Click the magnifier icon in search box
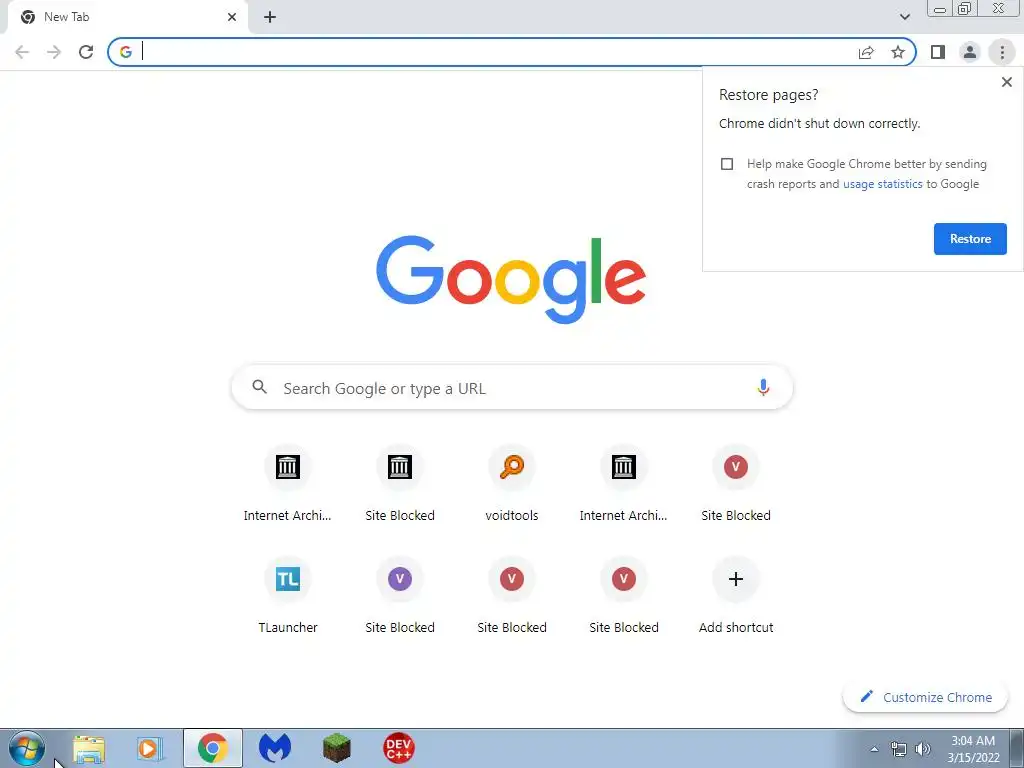Screen dimensions: 1024x768 click(x=259, y=387)
